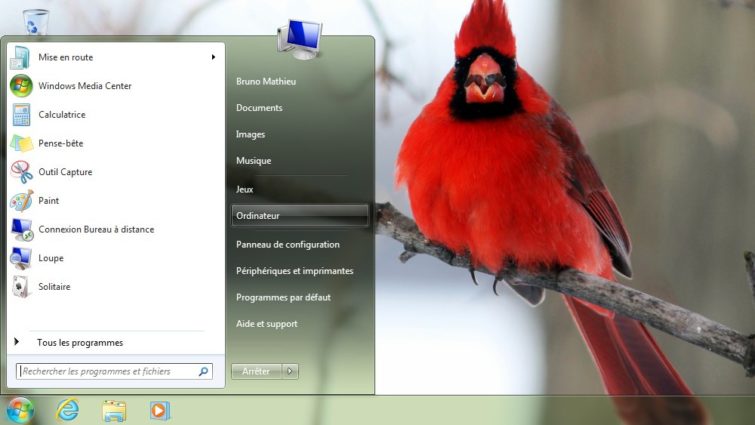755x425 pixels.
Task: Click the Connexion Bureau à distance label
Action: (x=96, y=229)
